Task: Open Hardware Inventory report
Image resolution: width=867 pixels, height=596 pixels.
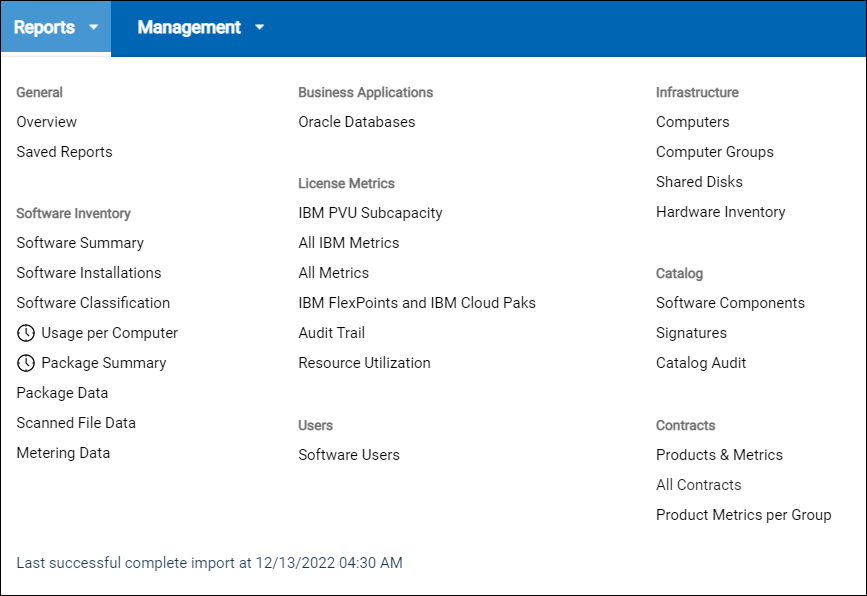Action: click(720, 212)
